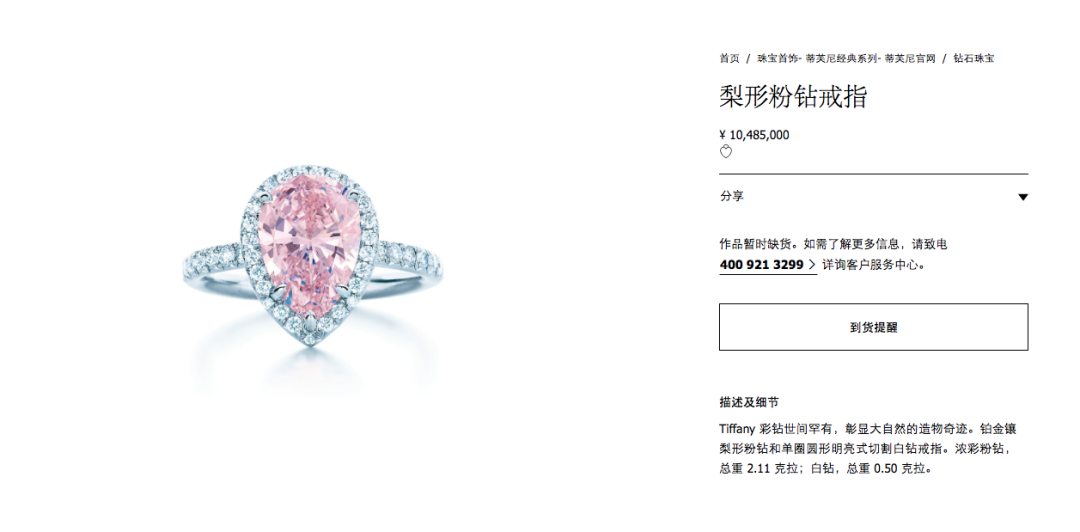
Task: Click the 到货提醒 button
Action: [873, 327]
